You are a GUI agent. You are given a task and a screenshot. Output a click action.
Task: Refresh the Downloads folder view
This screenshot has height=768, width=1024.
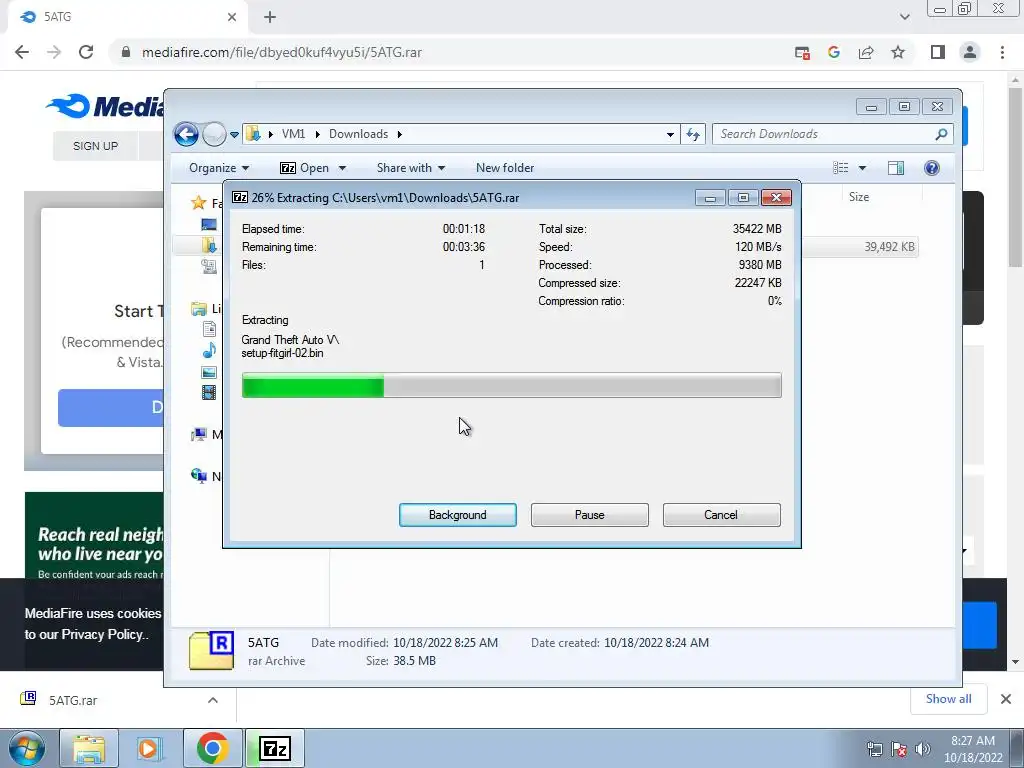point(693,135)
